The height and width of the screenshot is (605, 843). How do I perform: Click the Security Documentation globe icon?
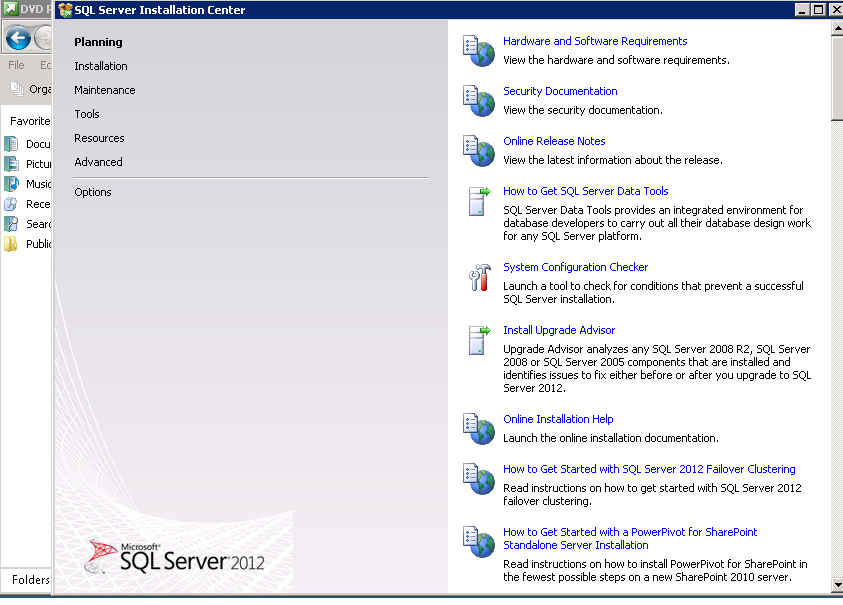[x=478, y=101]
